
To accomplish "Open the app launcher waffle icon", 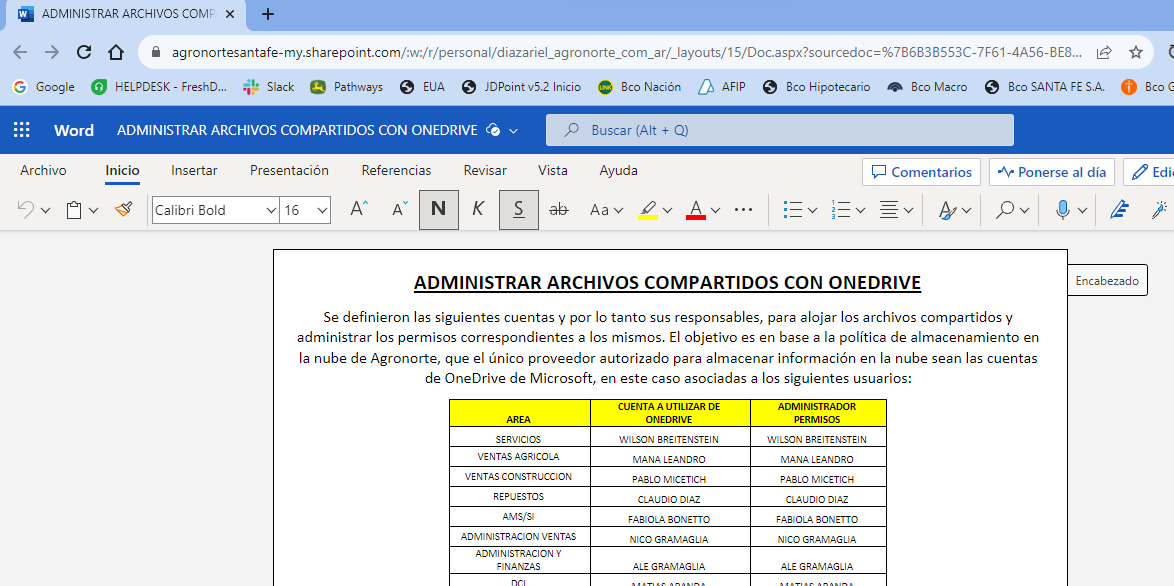I will 22,130.
